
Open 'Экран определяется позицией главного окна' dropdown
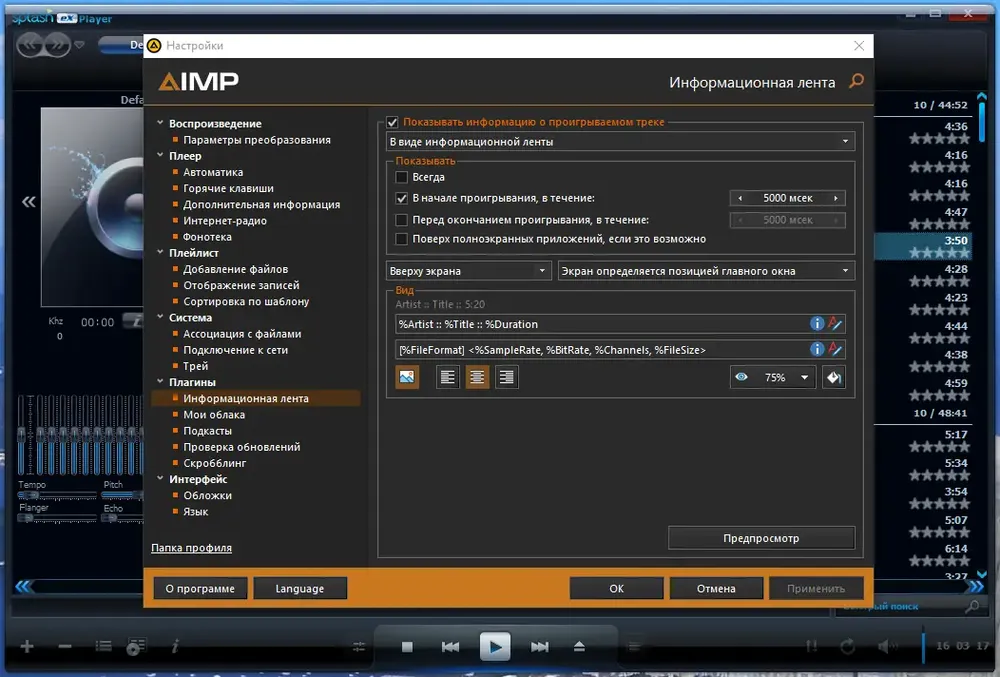click(706, 271)
